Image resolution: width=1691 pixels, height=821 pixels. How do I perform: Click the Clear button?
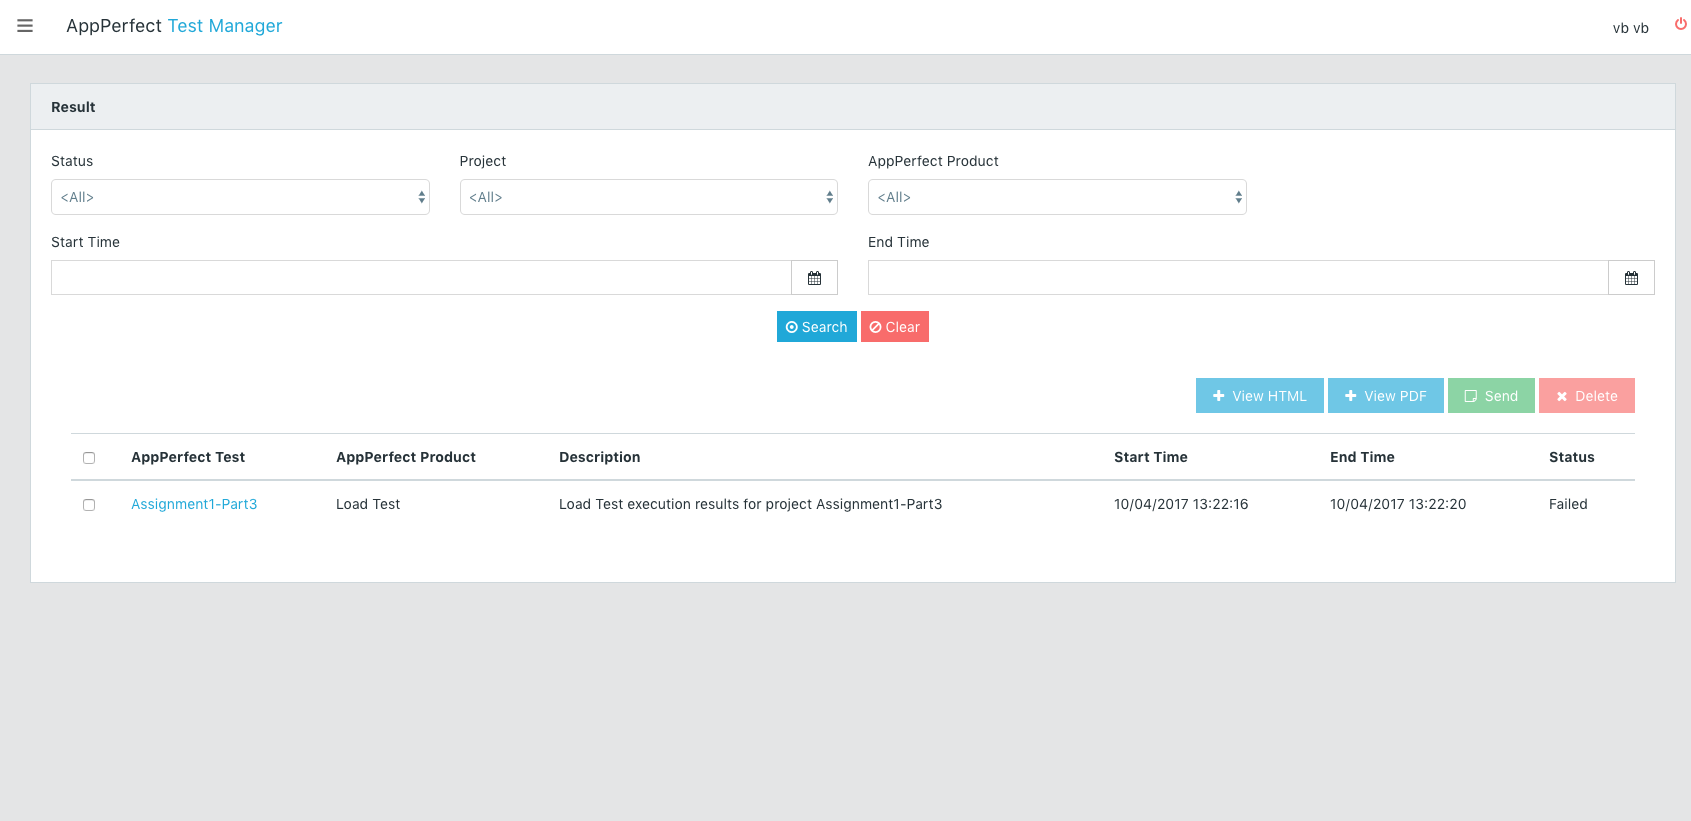coord(894,327)
